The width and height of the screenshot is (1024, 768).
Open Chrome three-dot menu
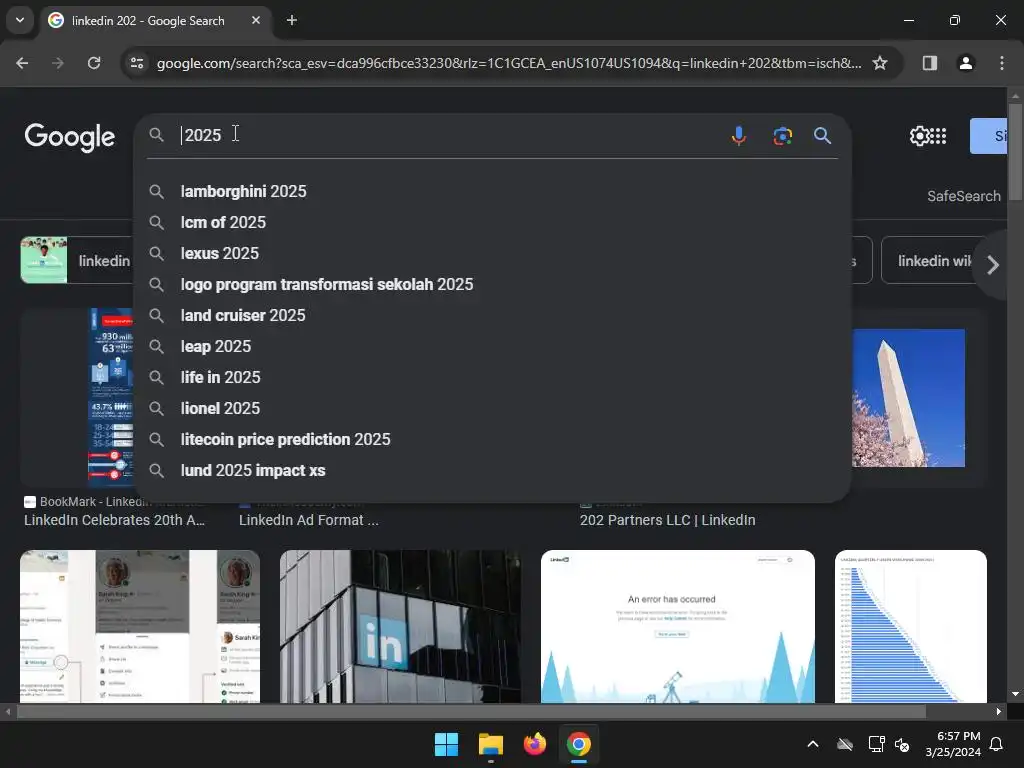click(1001, 63)
